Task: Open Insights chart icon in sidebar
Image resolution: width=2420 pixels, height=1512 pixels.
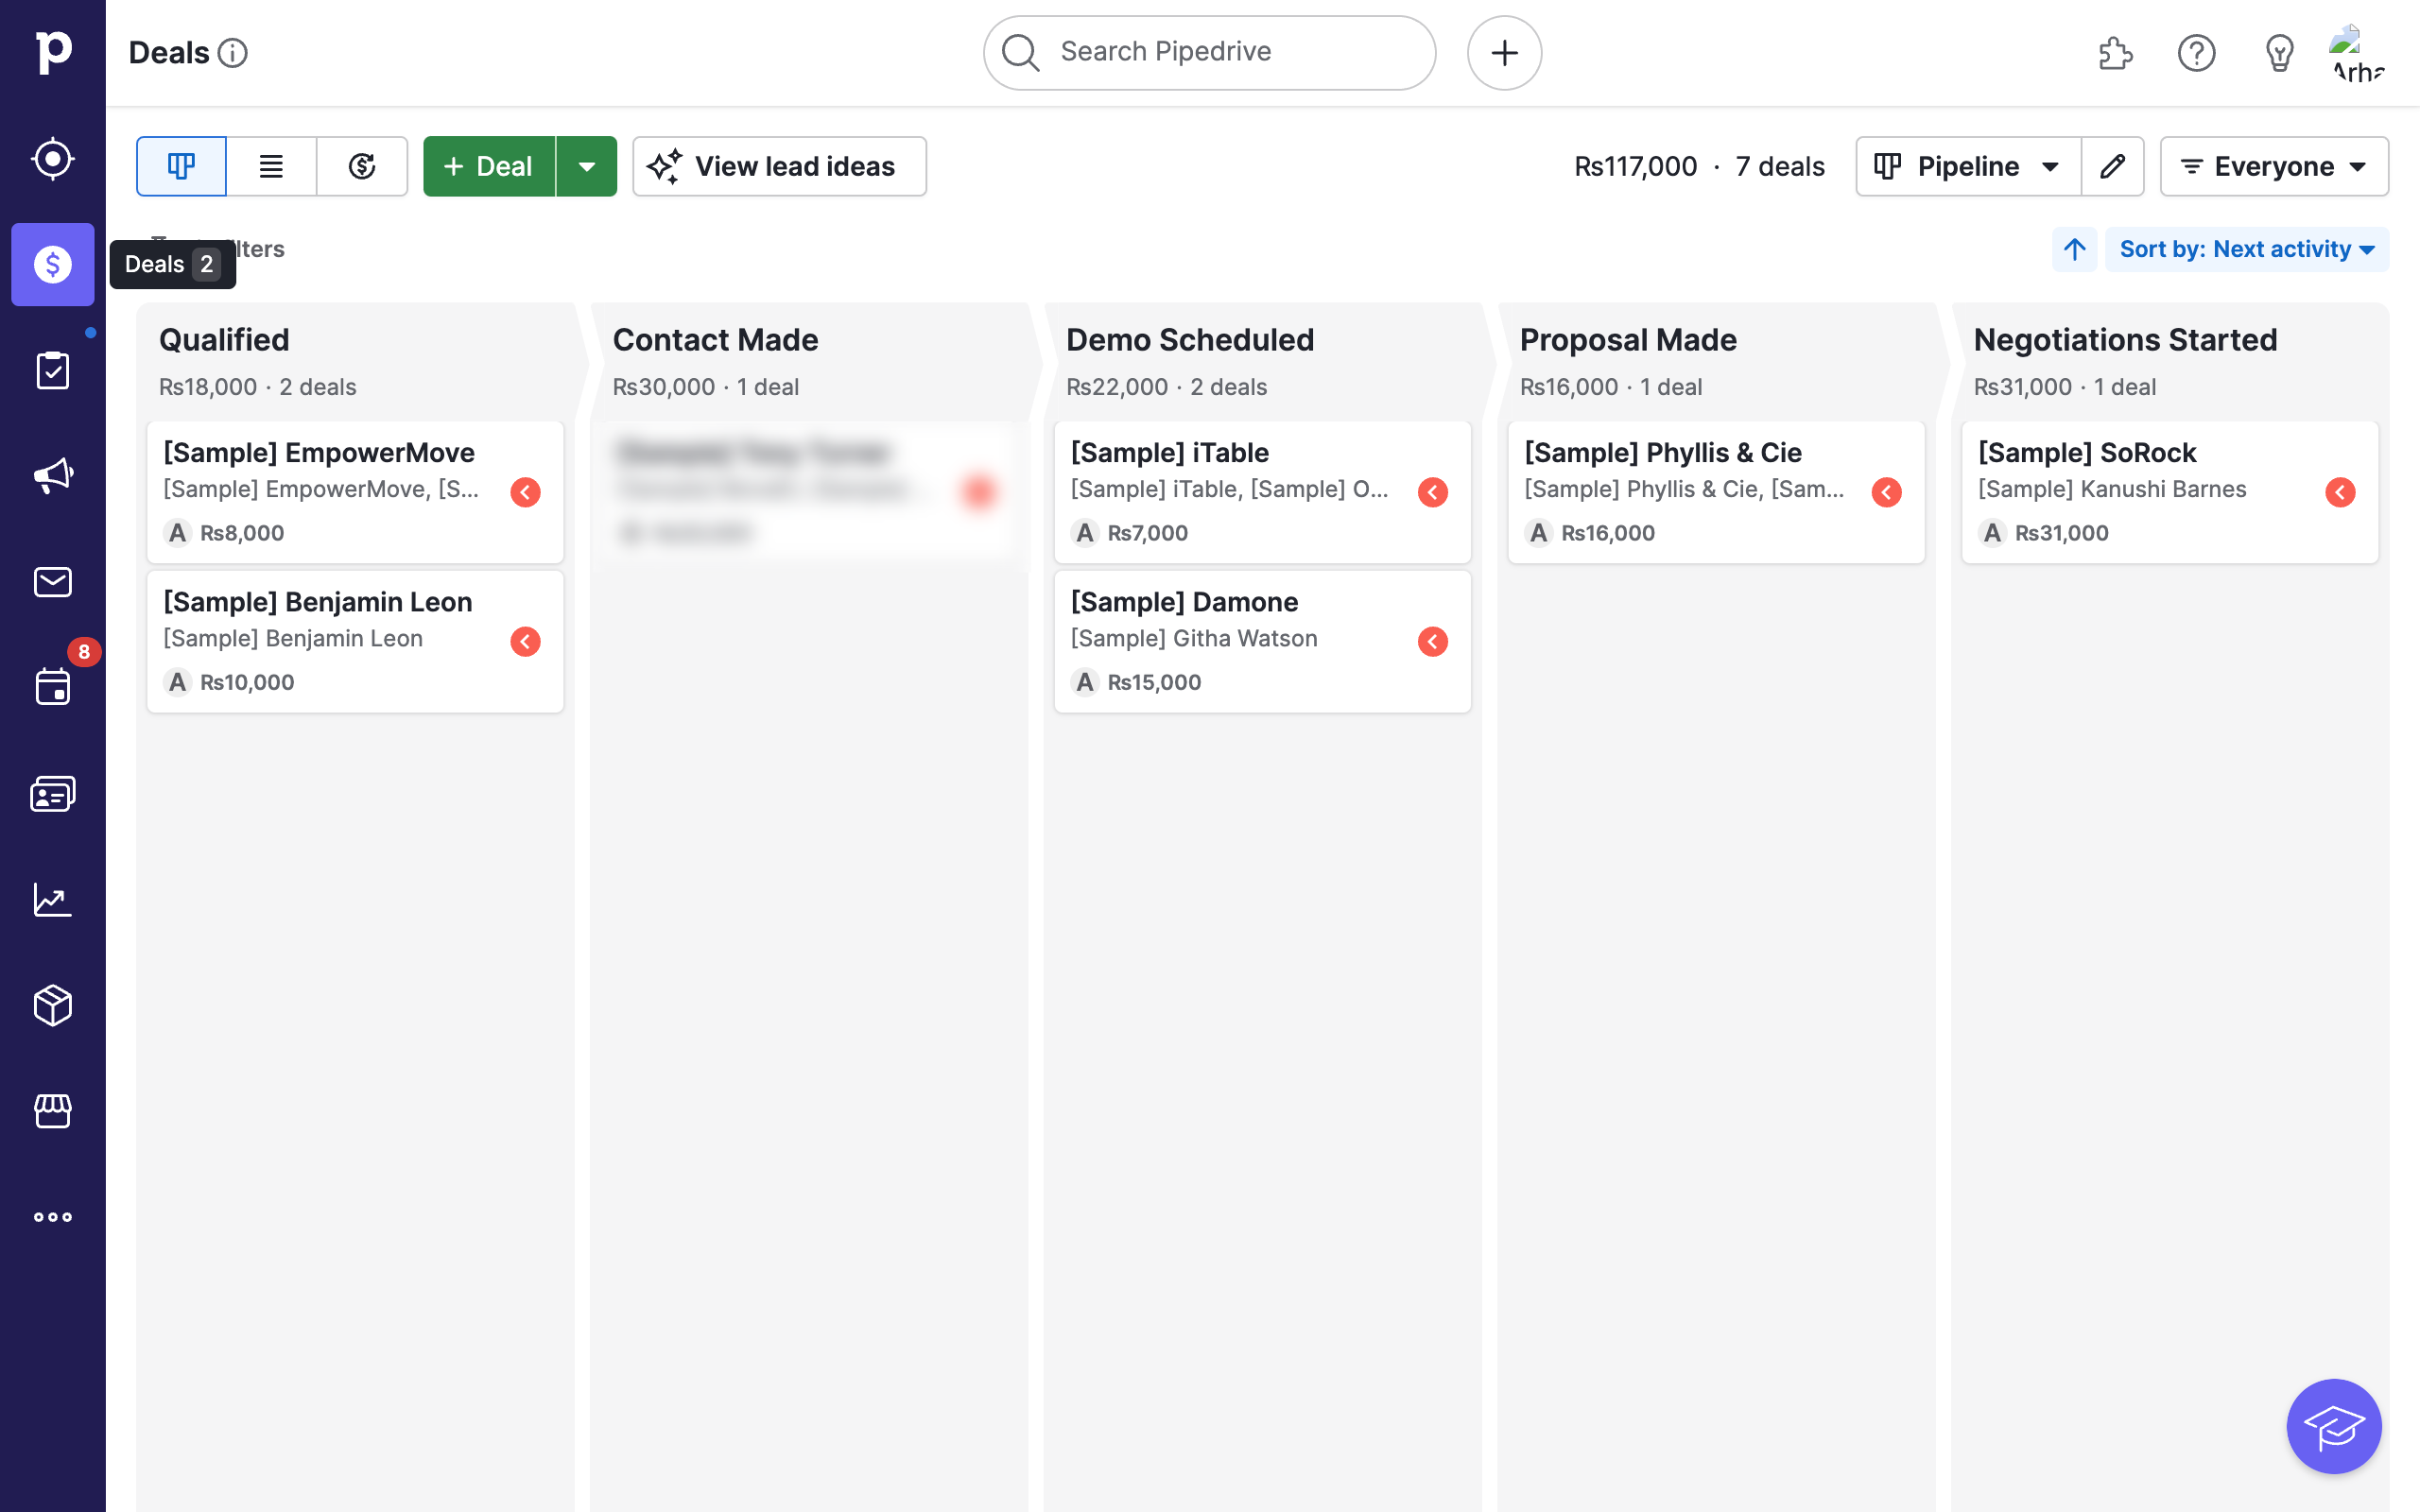Action: 52,899
